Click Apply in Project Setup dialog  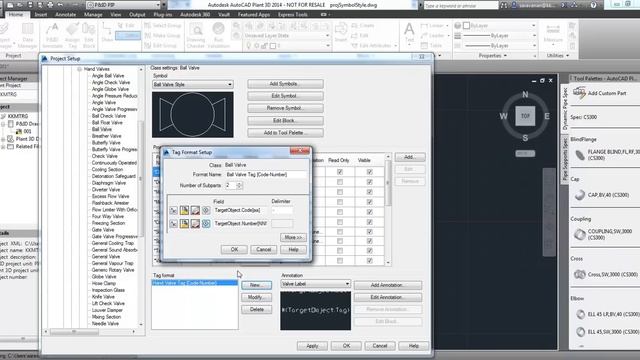point(312,346)
